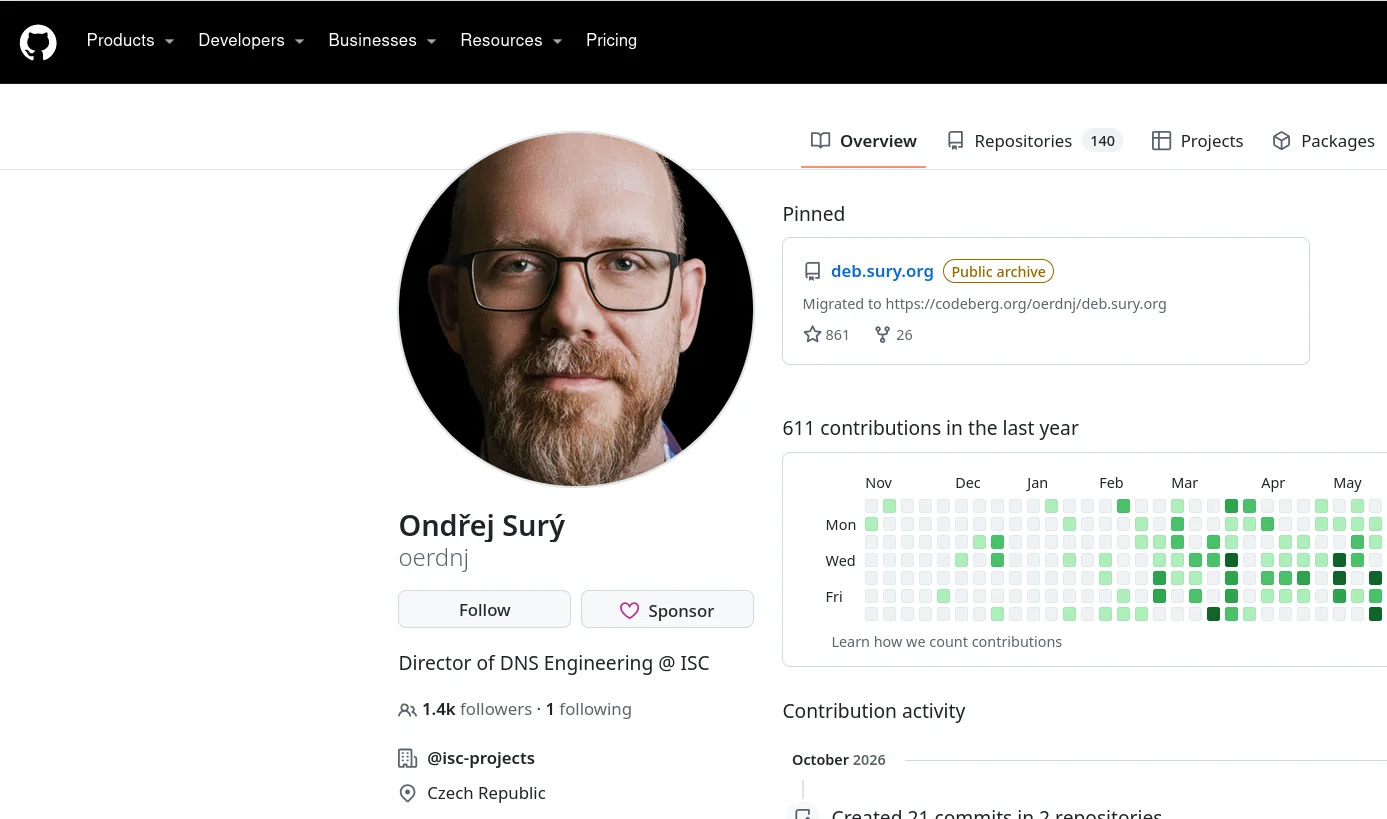Click the Jan month label
Viewport: 1387px width, 819px height.
coord(1037,482)
